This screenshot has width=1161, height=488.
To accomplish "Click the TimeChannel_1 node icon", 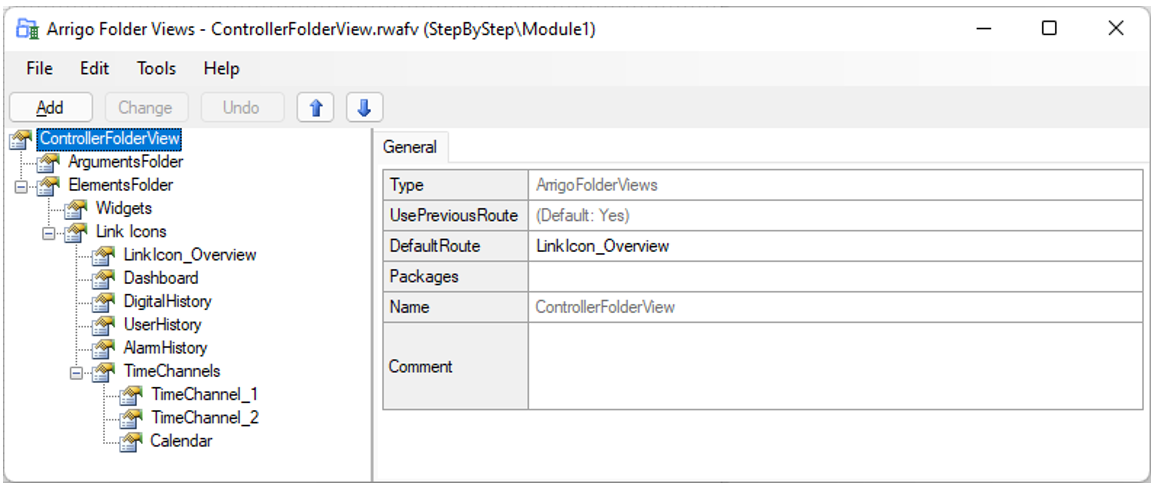I will (x=131, y=395).
